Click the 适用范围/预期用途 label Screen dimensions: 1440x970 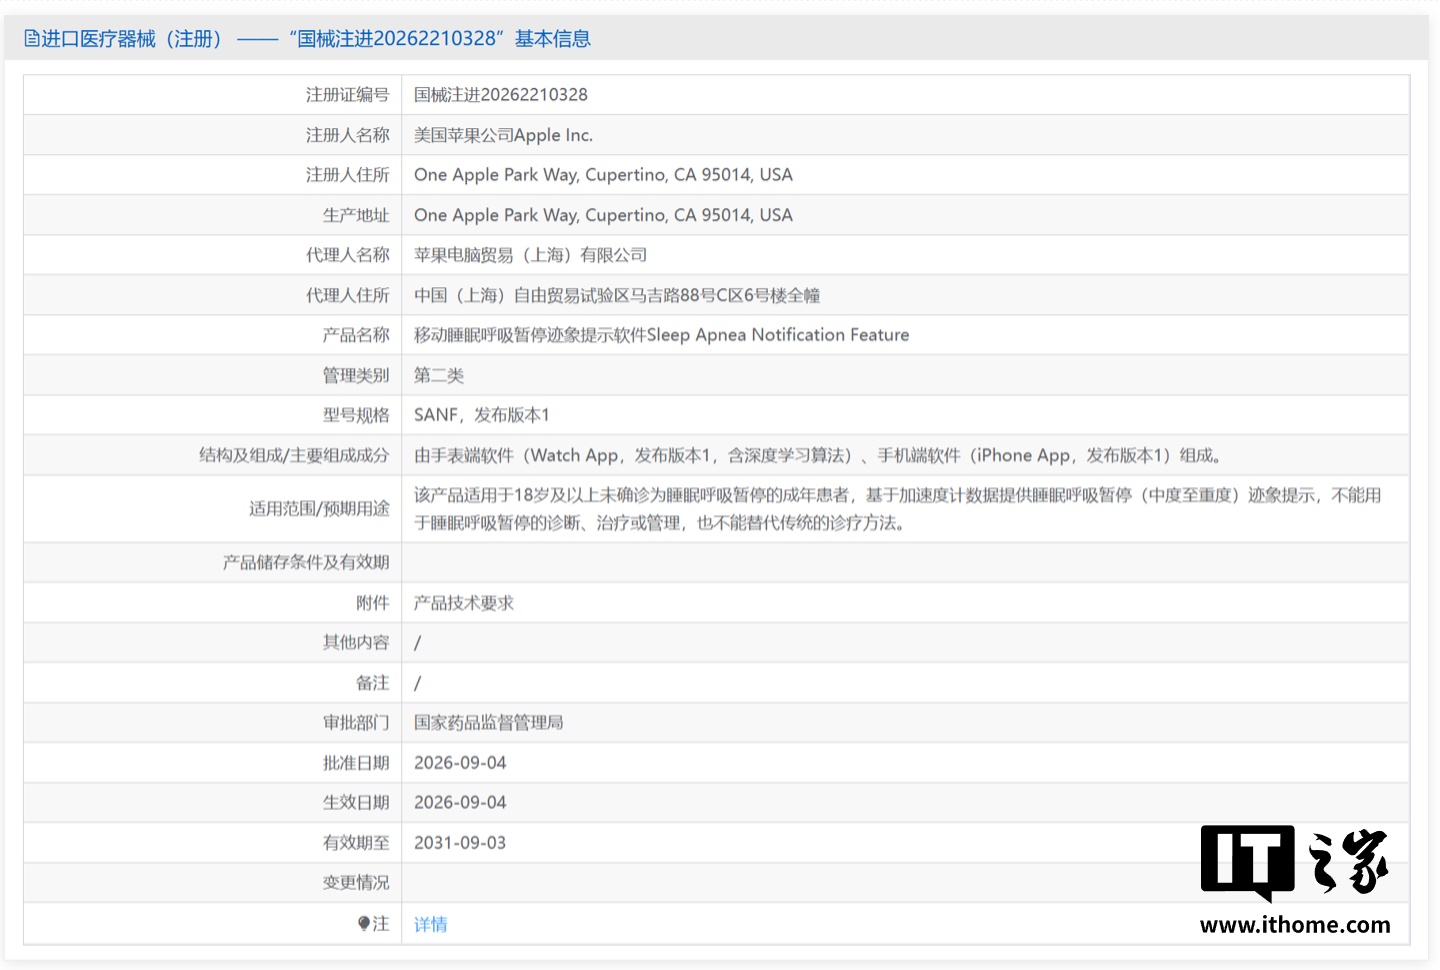point(319,509)
